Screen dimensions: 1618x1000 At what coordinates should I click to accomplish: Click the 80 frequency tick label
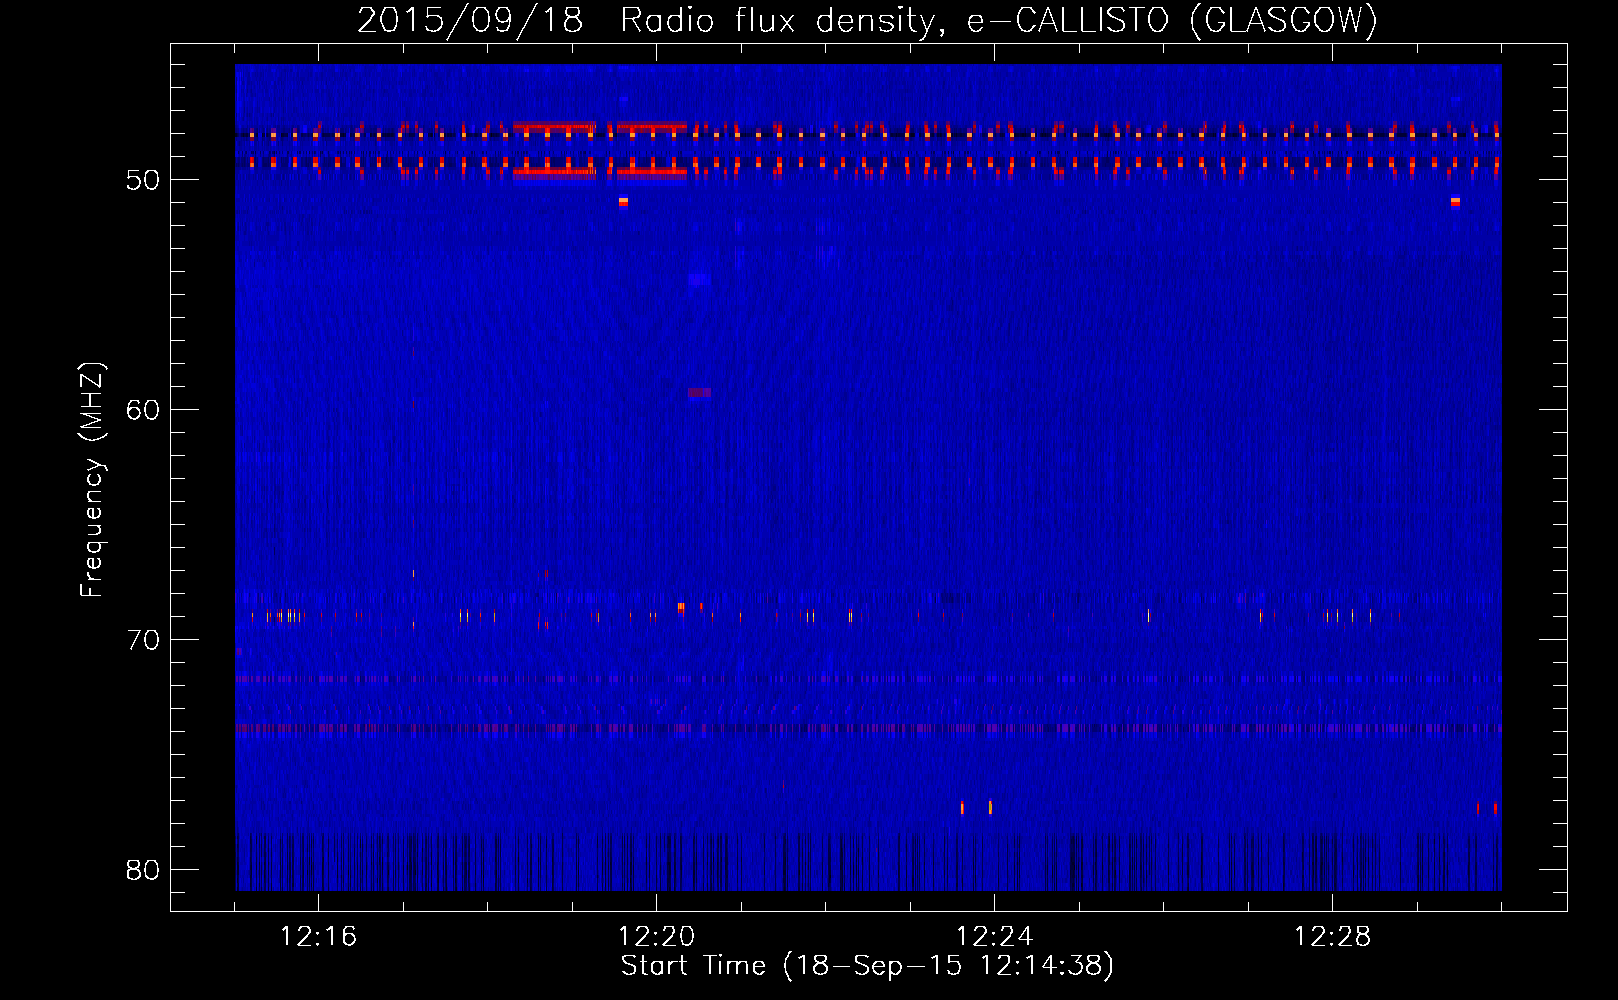[x=143, y=870]
